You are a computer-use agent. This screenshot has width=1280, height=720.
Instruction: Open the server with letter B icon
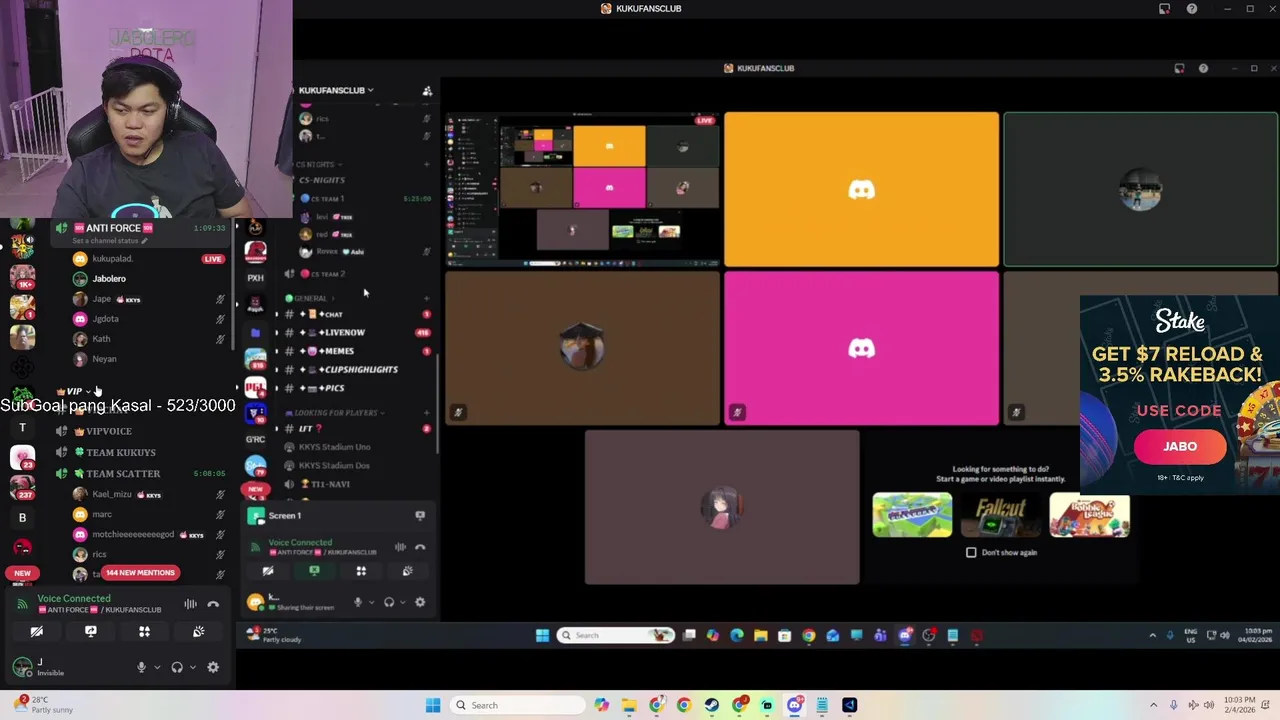(x=22, y=517)
